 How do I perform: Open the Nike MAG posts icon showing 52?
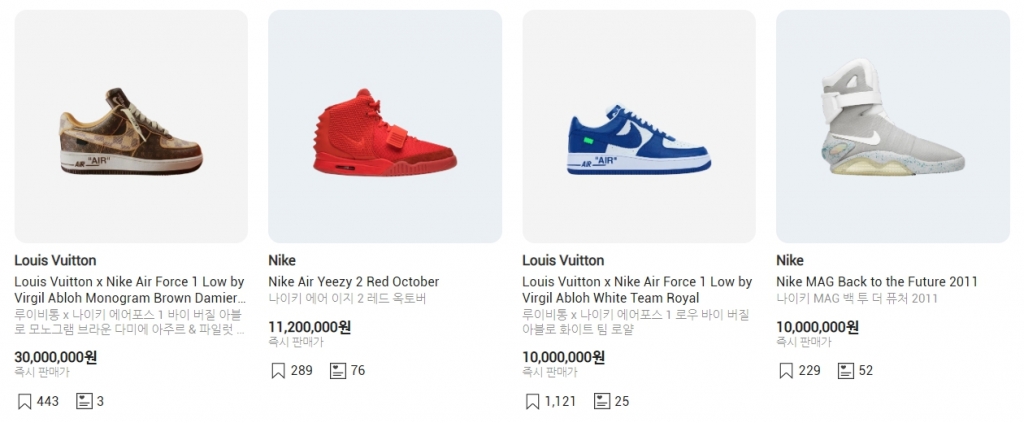tap(846, 371)
